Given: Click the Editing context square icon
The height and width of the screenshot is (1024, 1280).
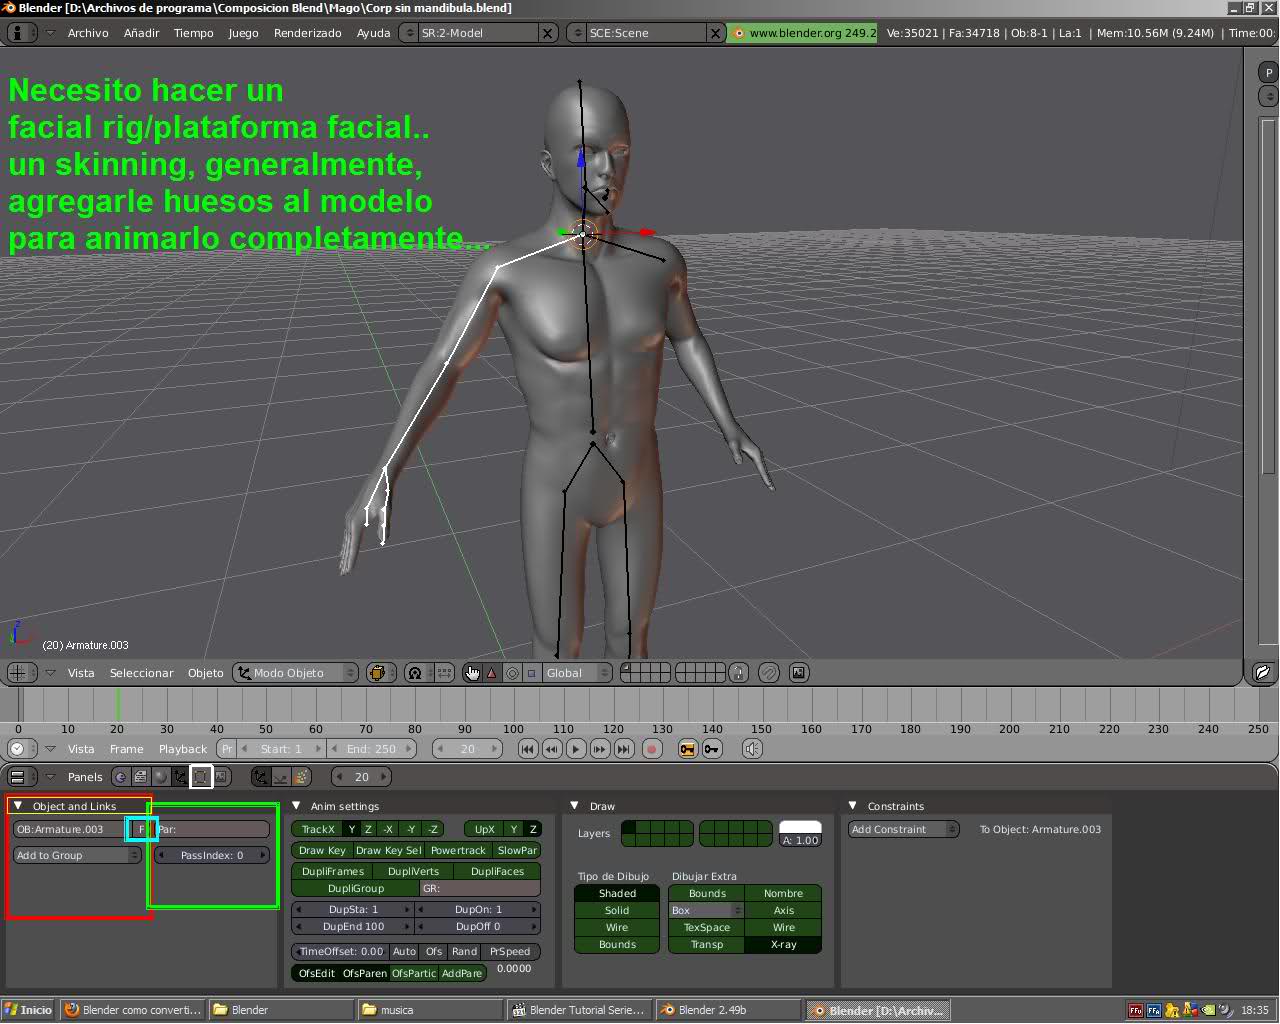Looking at the screenshot, I should 201,777.
